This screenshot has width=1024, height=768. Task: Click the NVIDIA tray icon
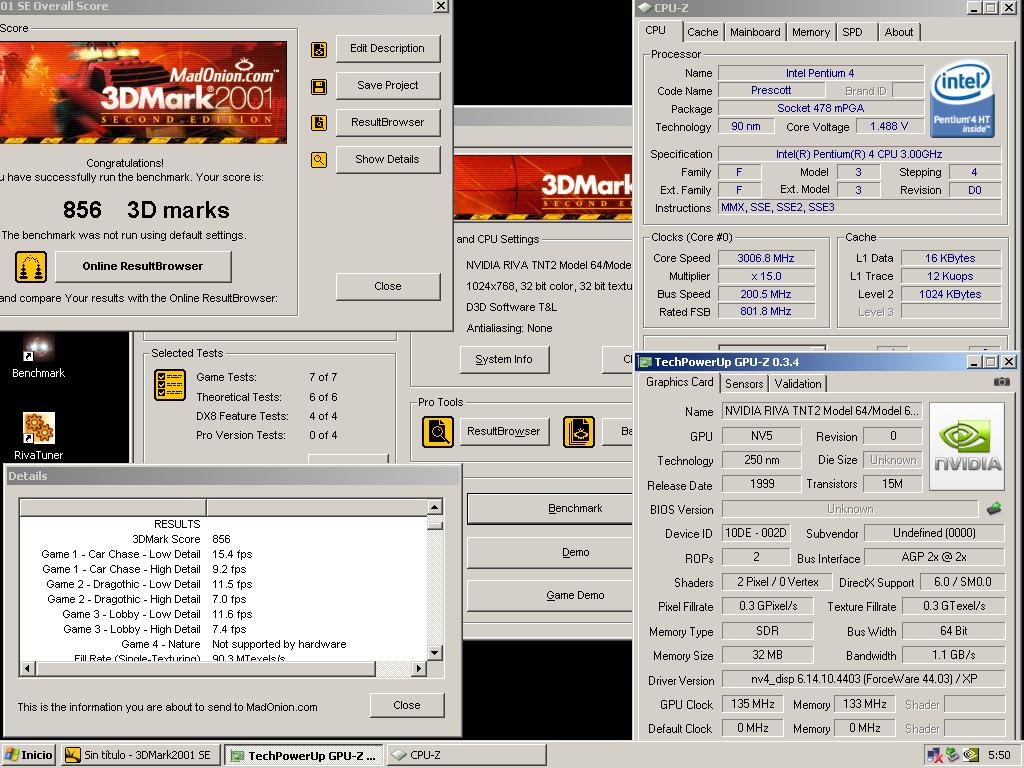coord(971,755)
